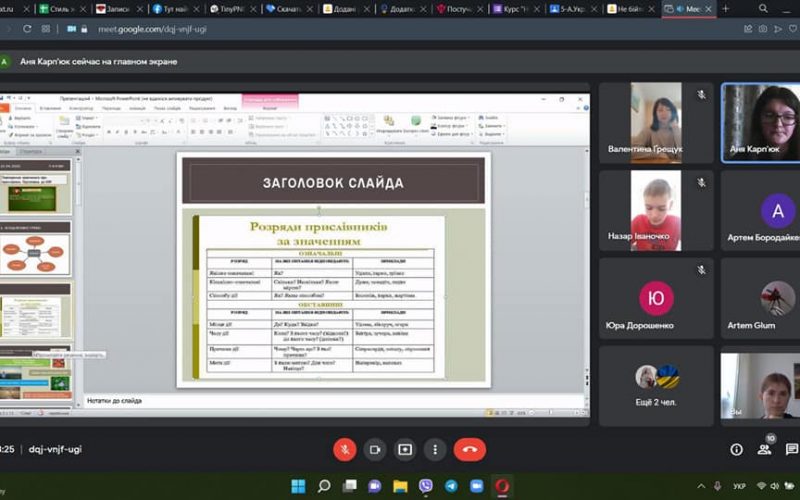Image resolution: width=800 pixels, height=500 pixels.
Task: Open the Windows Start menu
Action: (x=297, y=486)
